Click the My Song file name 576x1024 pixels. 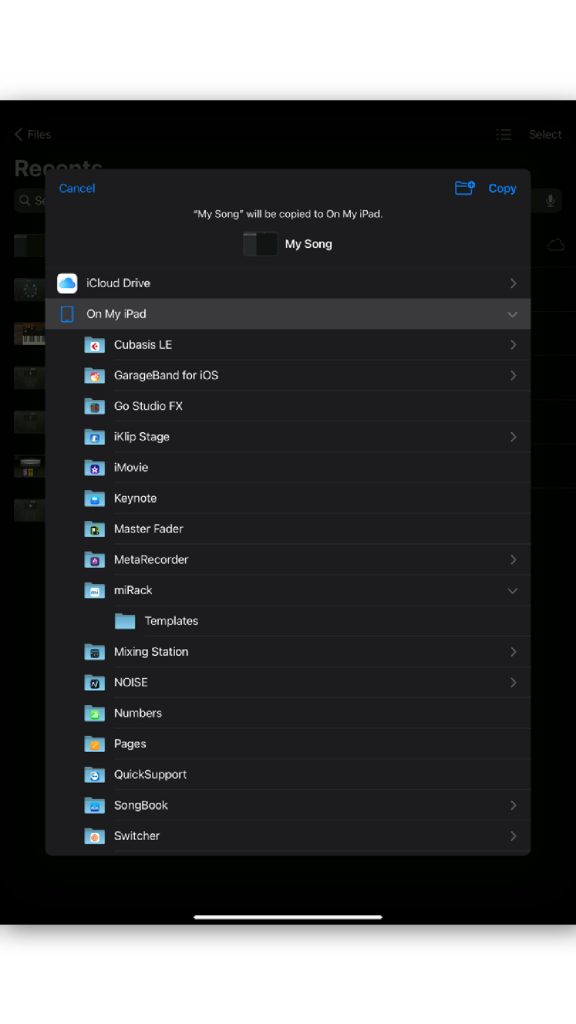(x=308, y=244)
